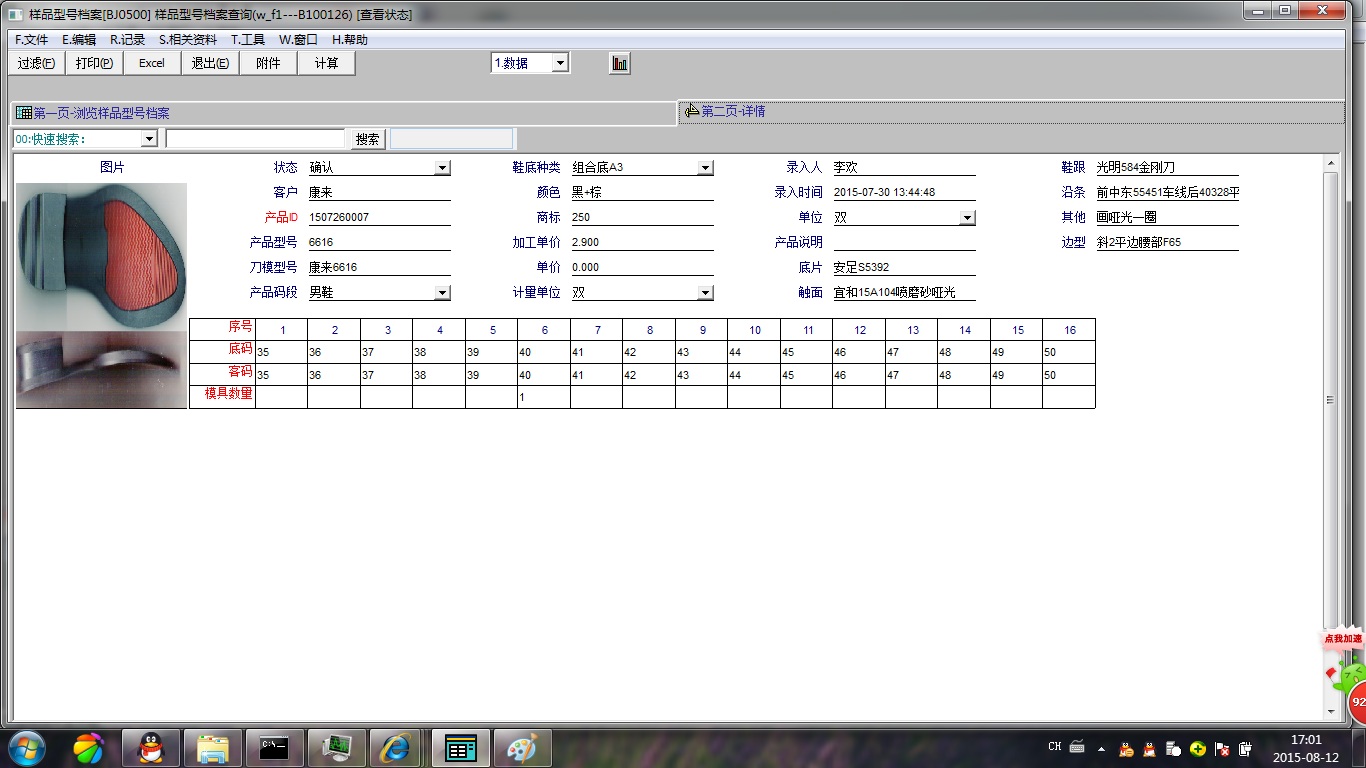Click the green plus tray icon

click(x=1198, y=749)
